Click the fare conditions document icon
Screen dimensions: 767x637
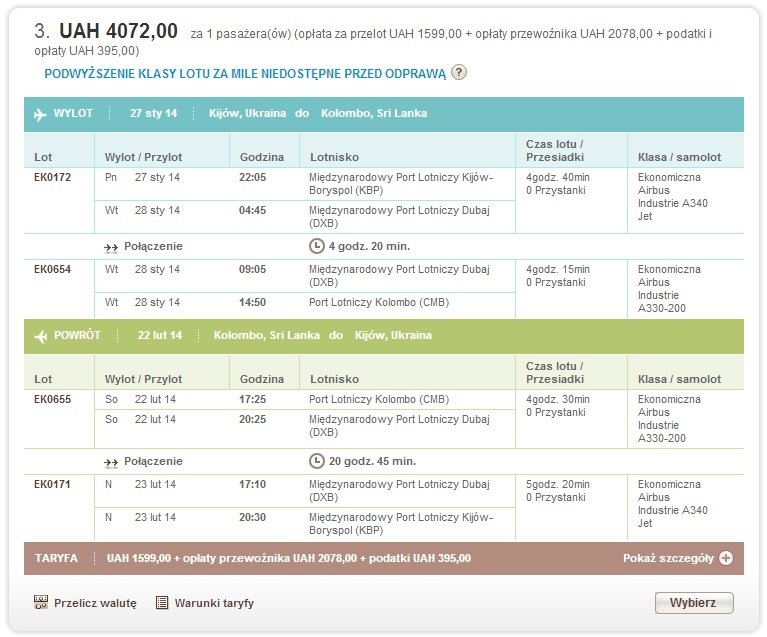pos(162,603)
